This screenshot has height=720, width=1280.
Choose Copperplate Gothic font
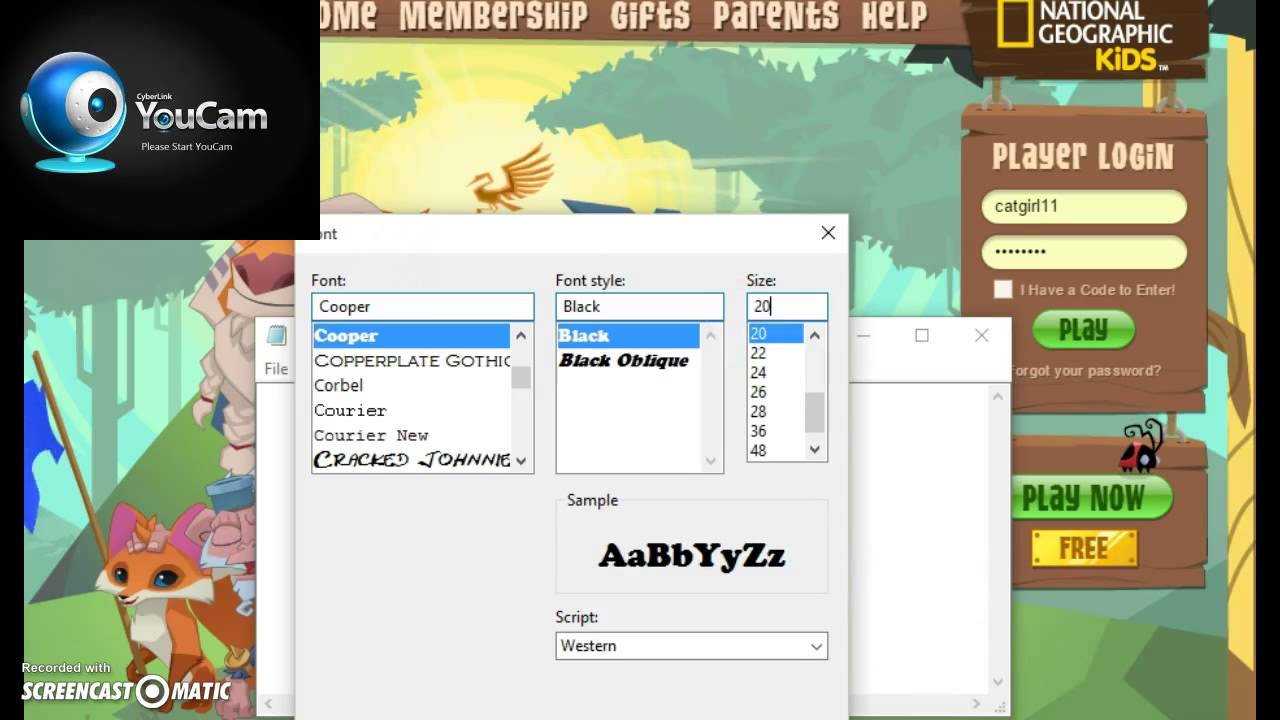point(411,361)
